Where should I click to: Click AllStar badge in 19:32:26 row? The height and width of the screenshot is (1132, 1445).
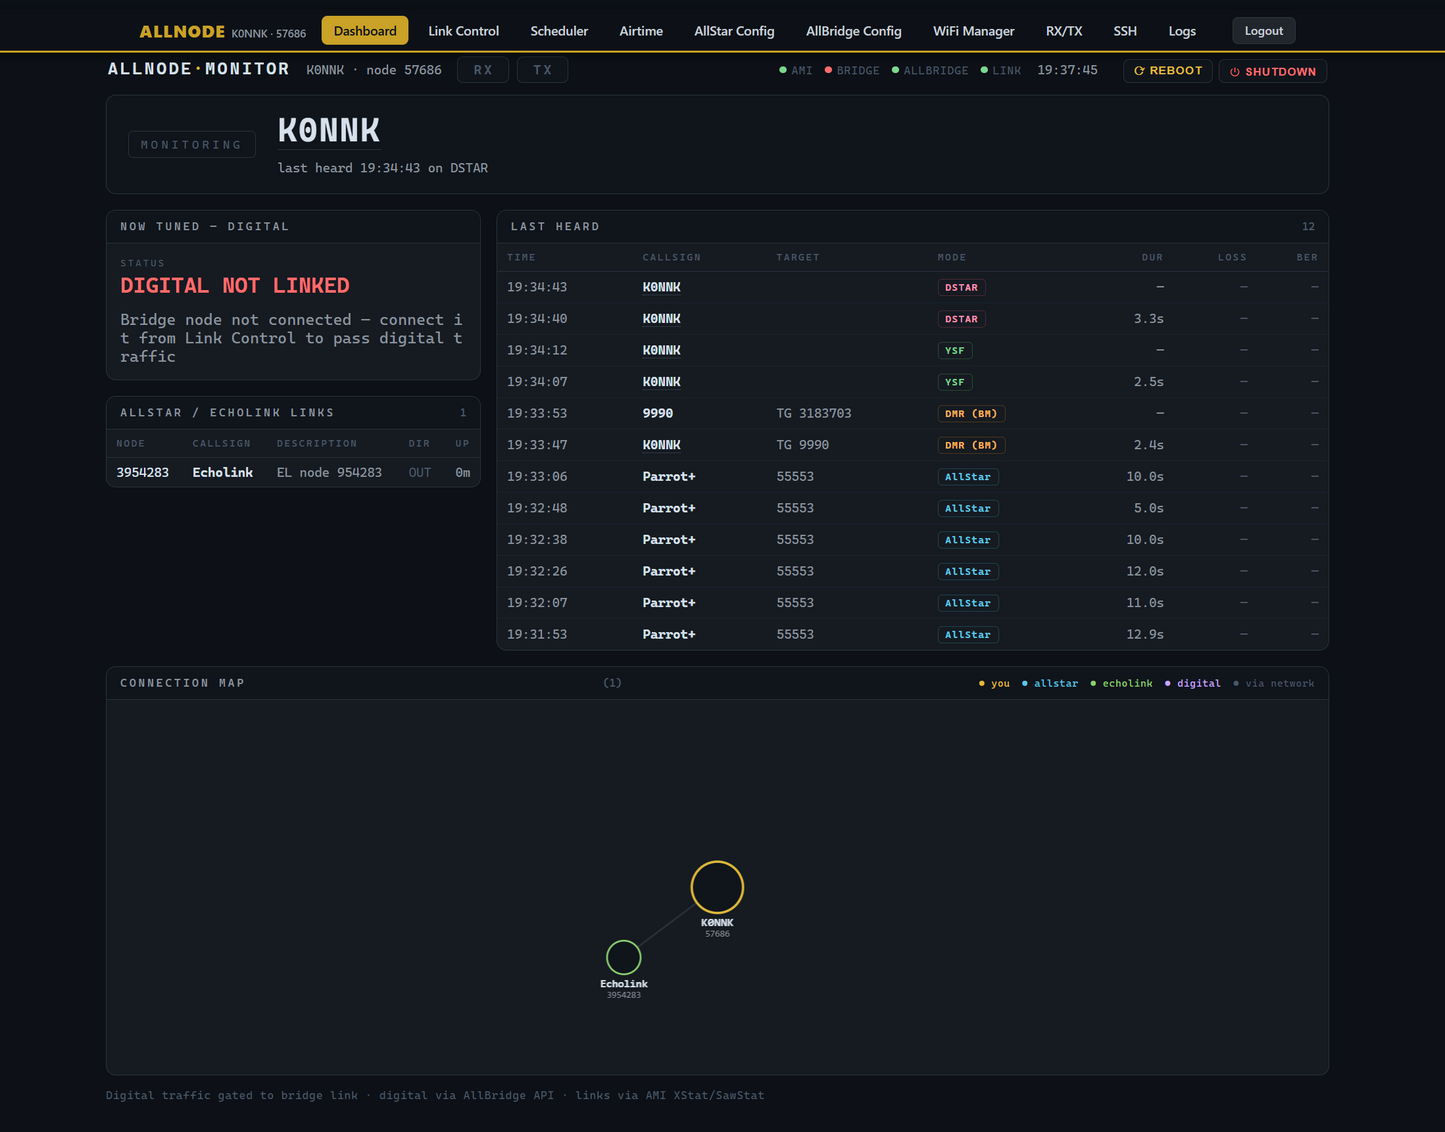tap(968, 571)
